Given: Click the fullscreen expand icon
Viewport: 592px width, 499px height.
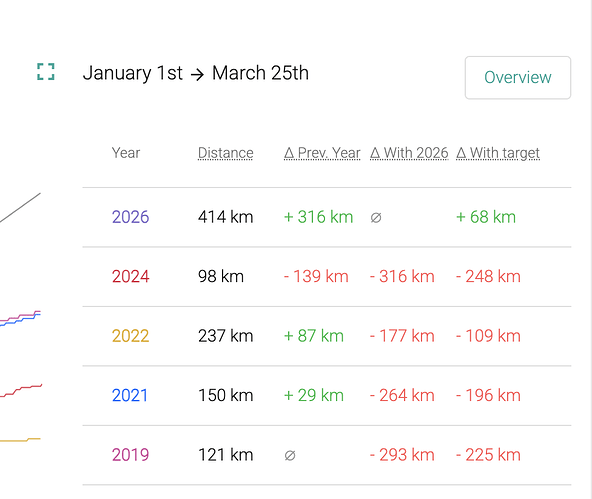Looking at the screenshot, I should click(x=46, y=72).
